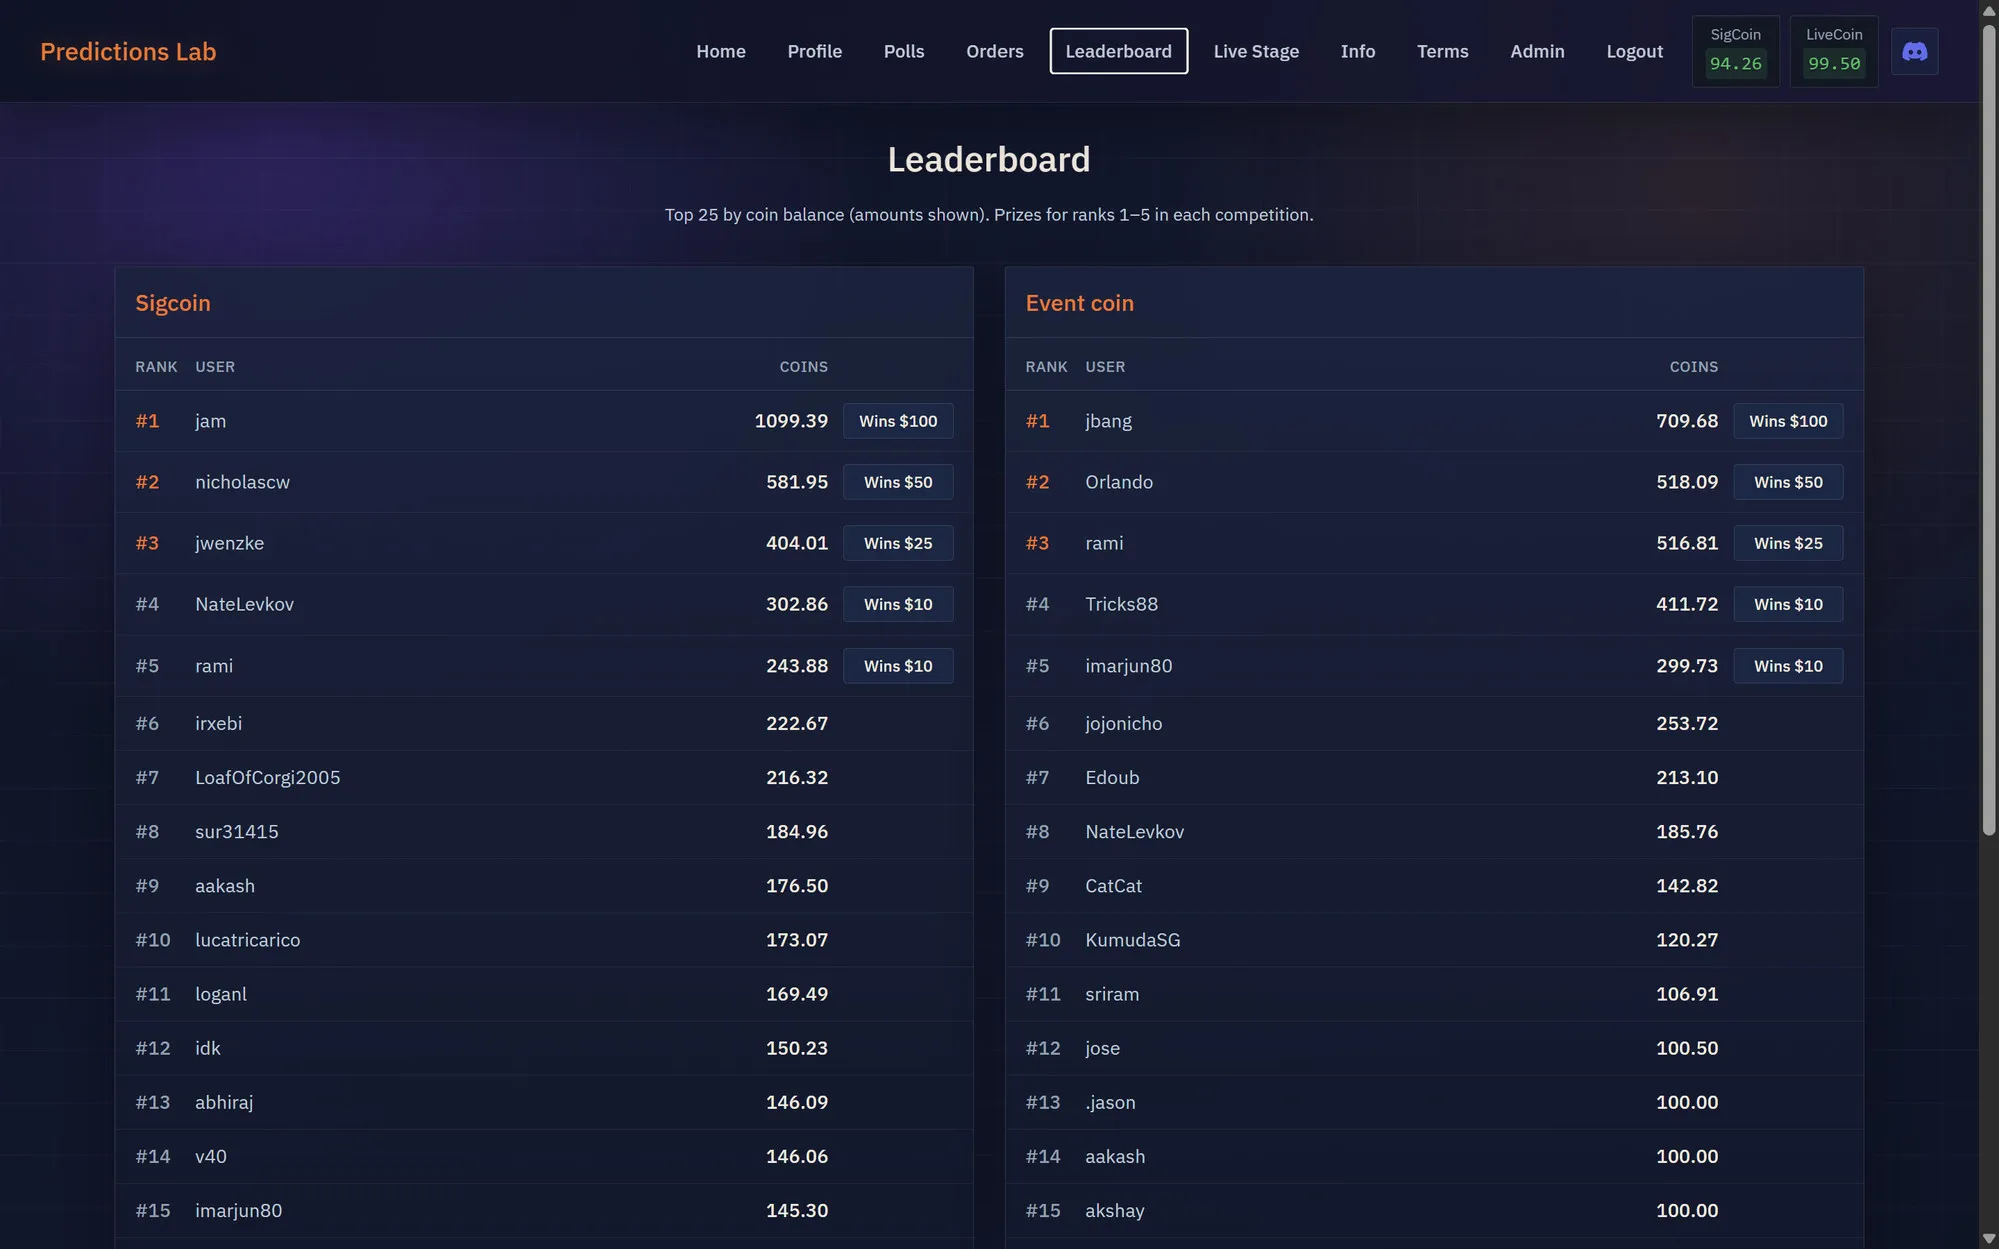Select user irxebi in Sigcoin table

[218, 723]
